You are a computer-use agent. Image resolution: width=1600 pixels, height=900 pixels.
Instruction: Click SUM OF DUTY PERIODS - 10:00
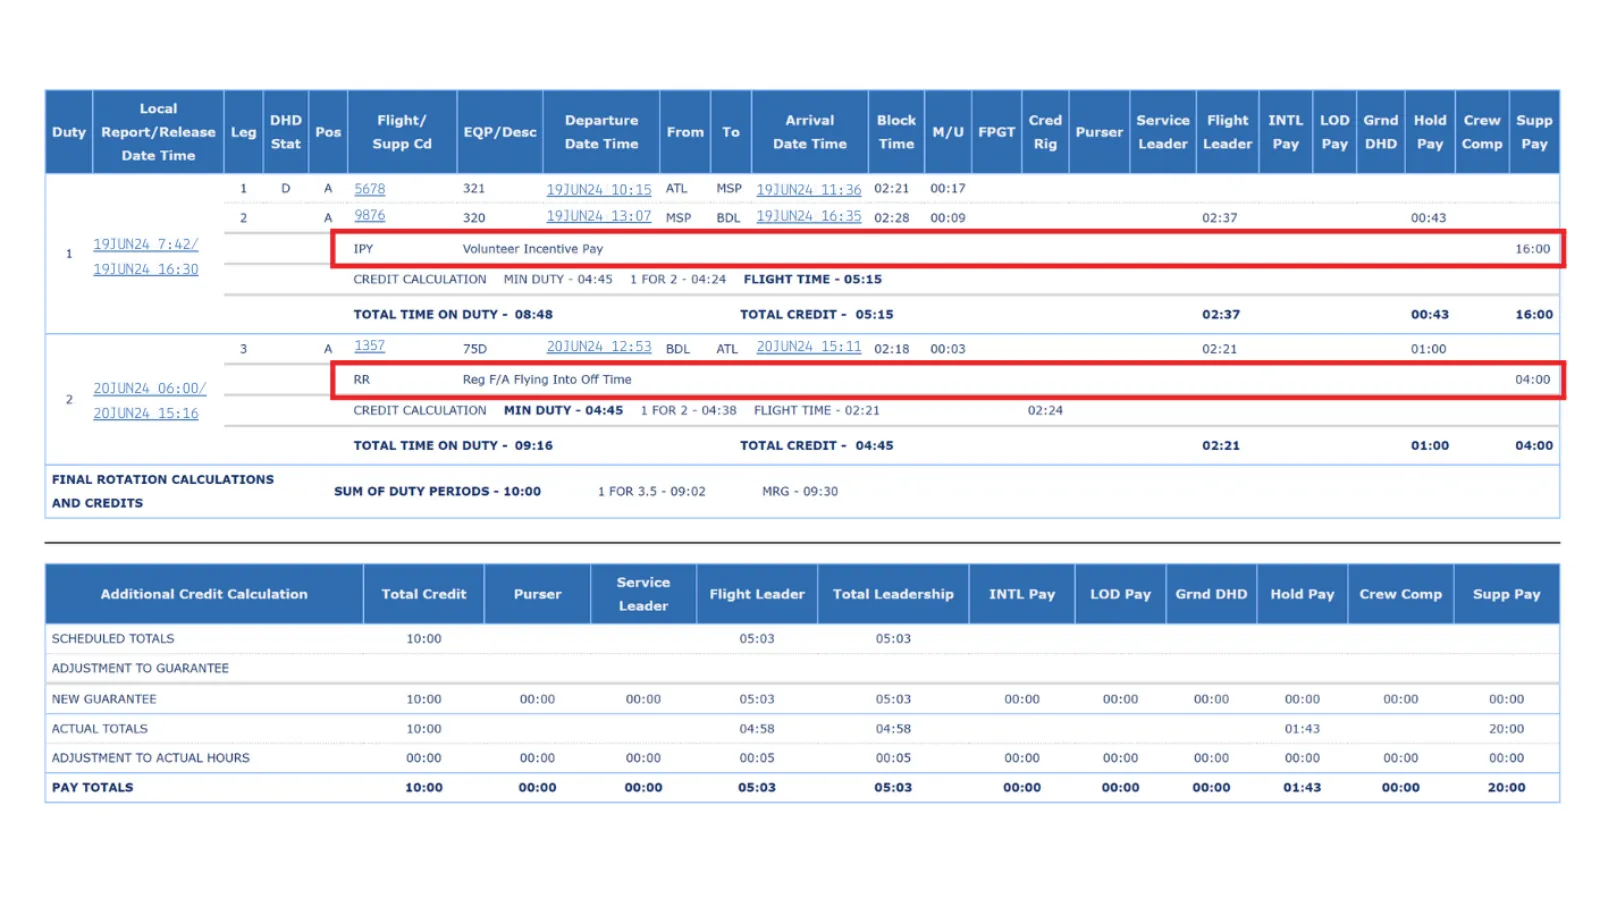click(437, 492)
